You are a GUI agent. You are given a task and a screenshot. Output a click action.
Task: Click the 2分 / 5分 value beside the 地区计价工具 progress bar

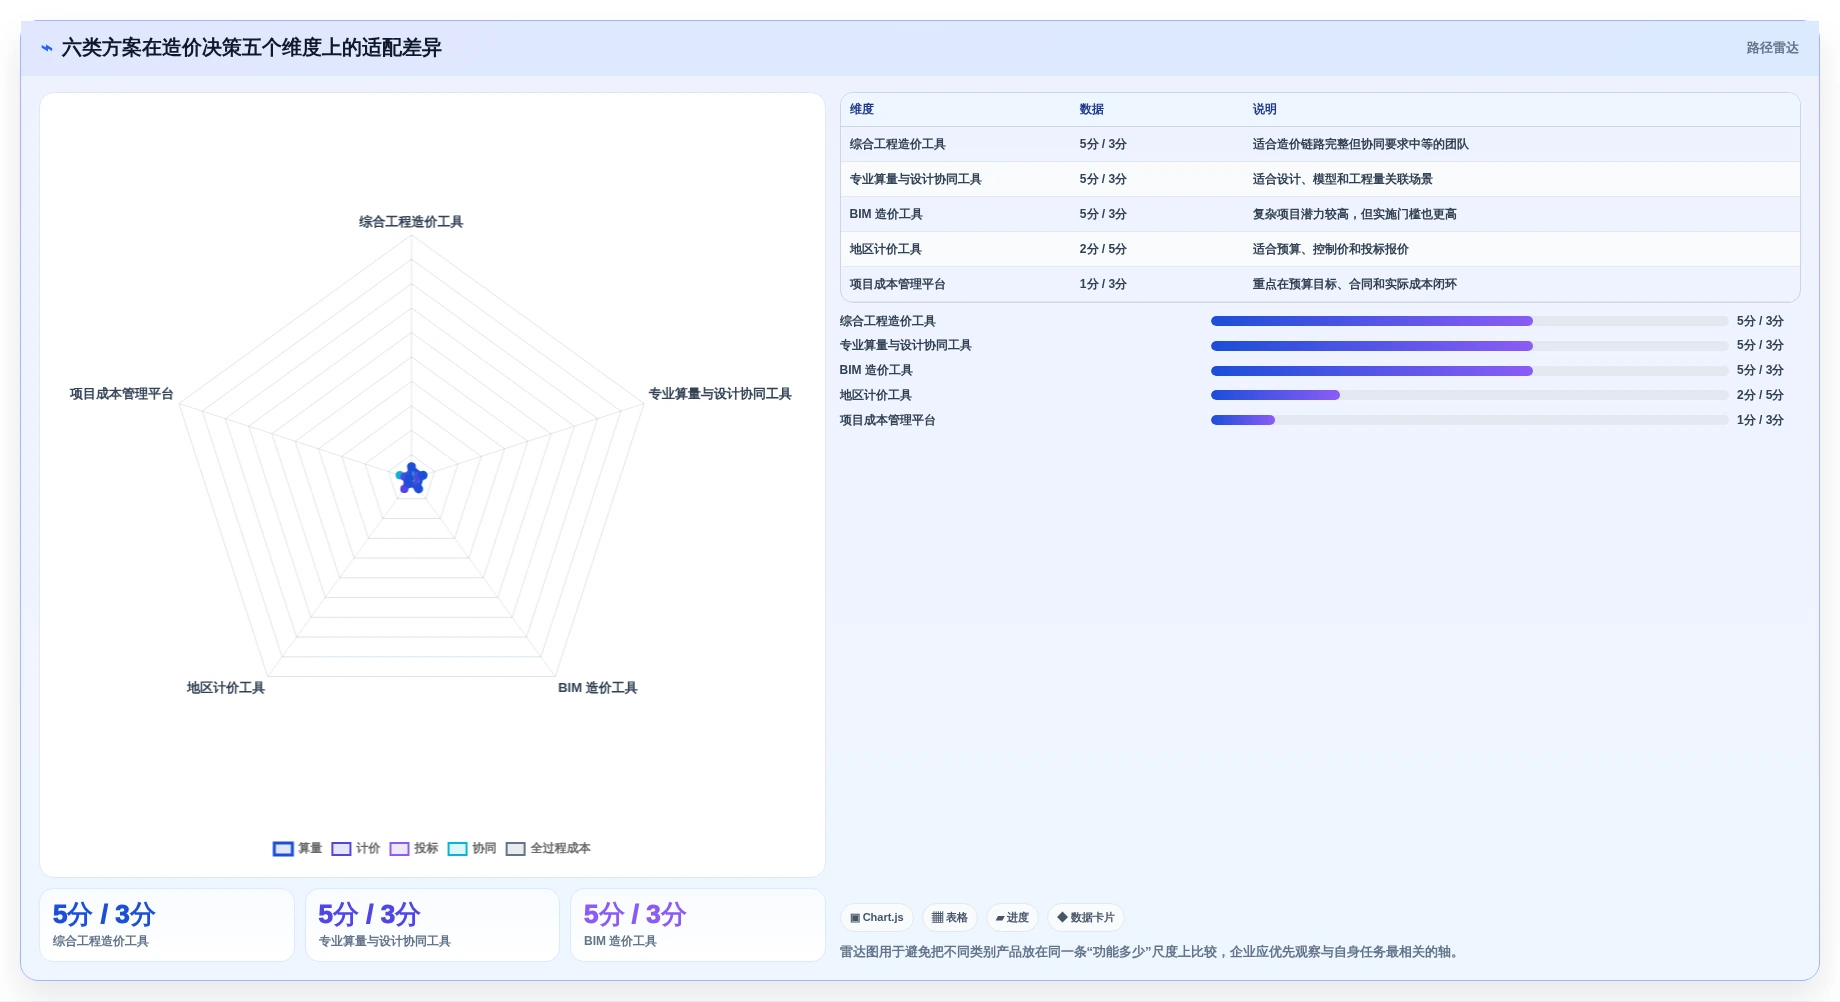click(x=1760, y=395)
